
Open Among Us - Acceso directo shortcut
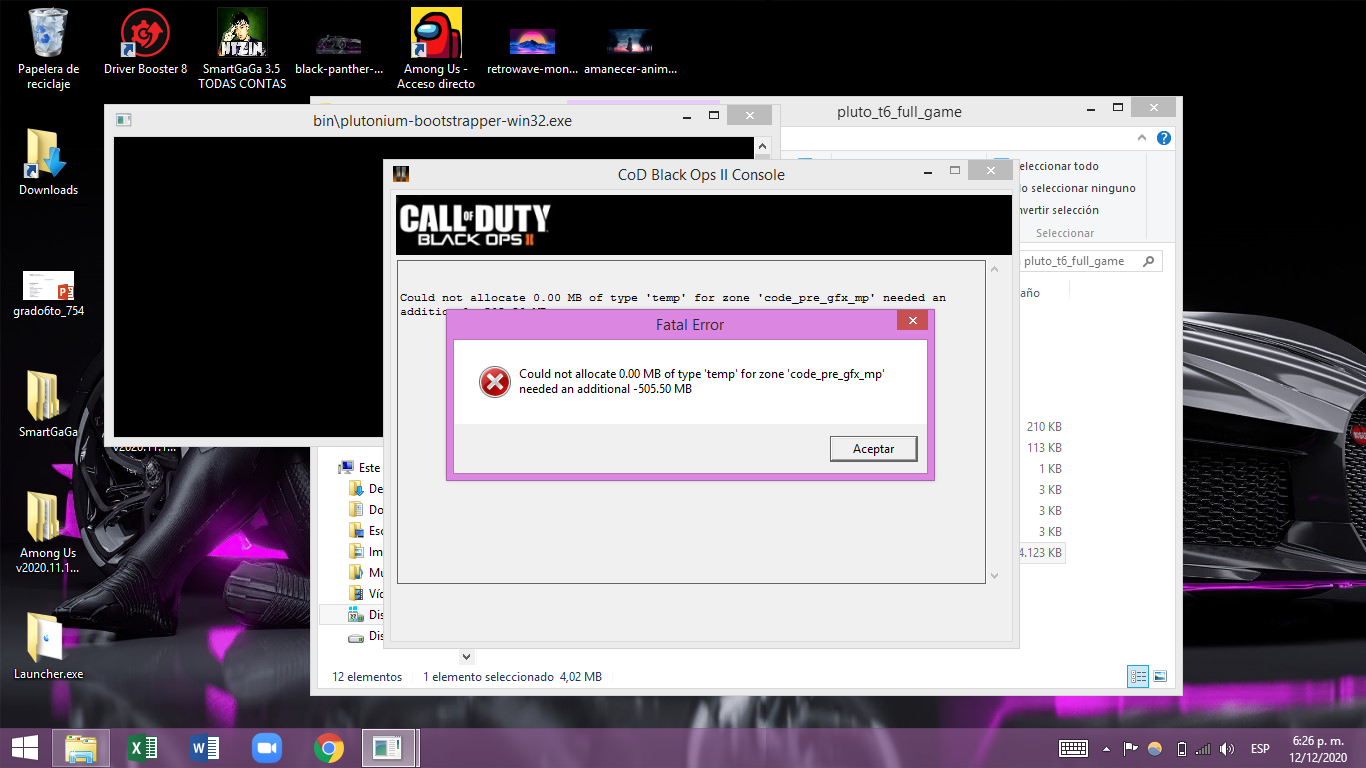[x=436, y=48]
